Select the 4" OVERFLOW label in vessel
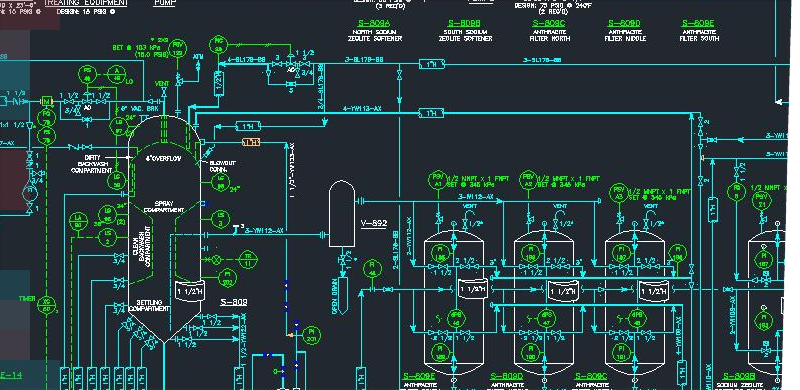800x390 pixels. (163, 159)
